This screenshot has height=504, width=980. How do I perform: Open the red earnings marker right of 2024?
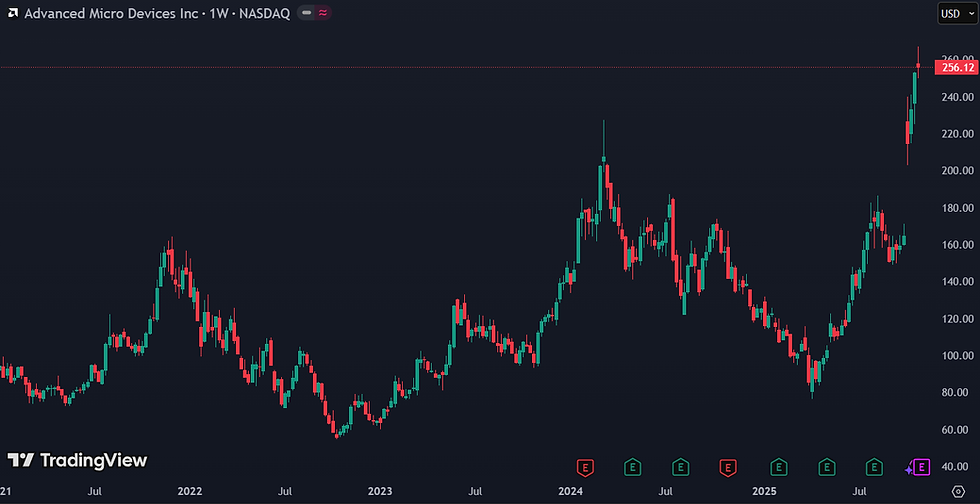586,466
